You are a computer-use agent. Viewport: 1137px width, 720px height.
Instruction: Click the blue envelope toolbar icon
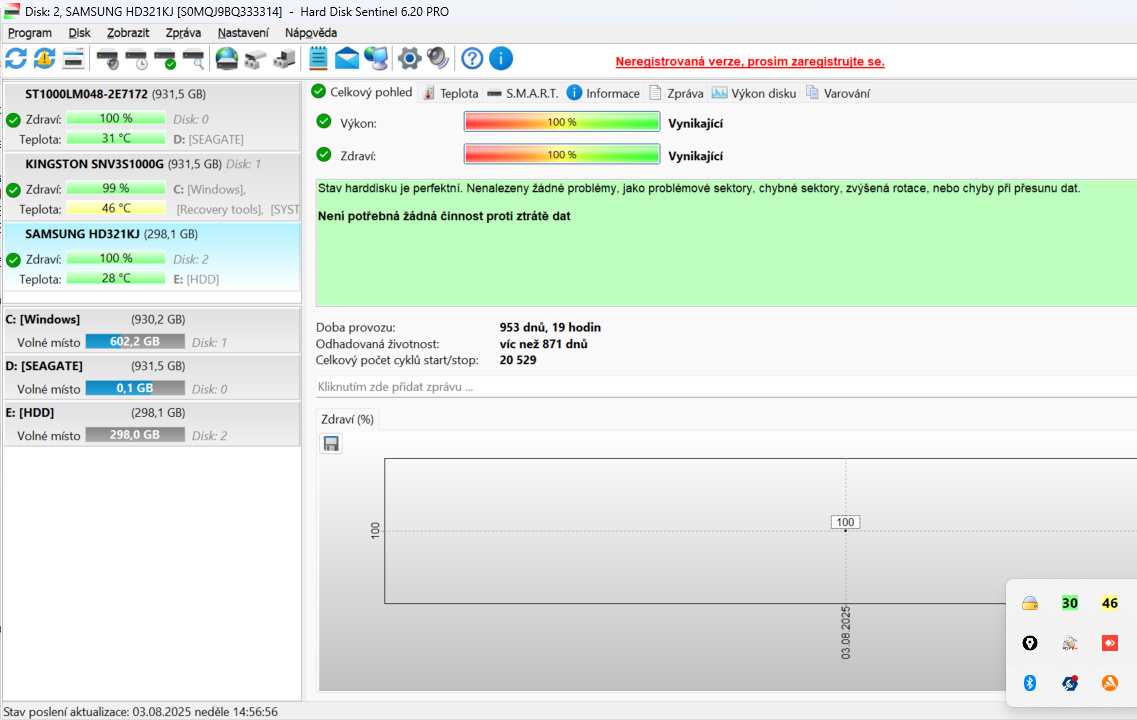347,58
